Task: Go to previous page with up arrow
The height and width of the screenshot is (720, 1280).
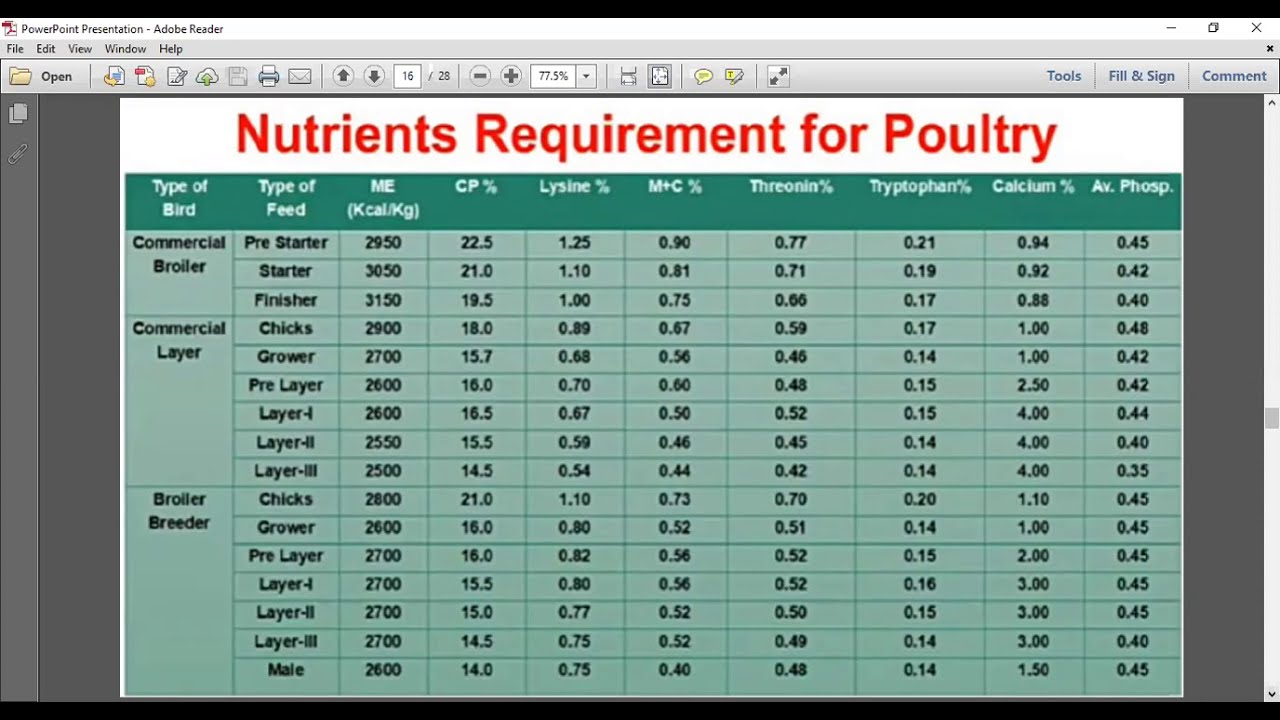Action: tap(343, 76)
